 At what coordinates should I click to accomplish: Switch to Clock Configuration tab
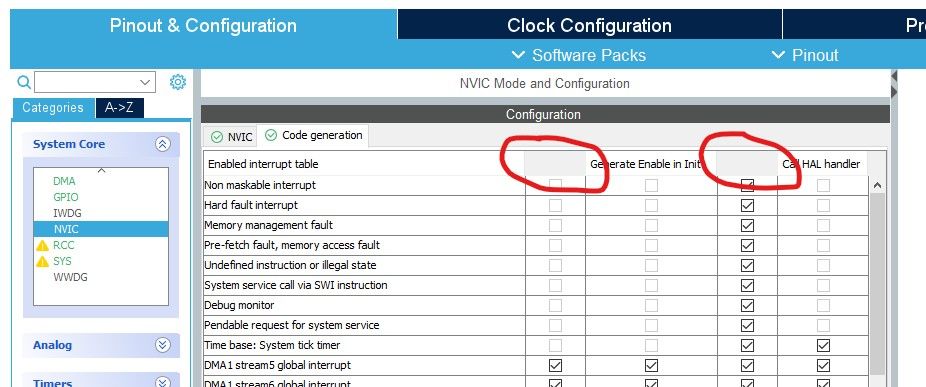(589, 25)
